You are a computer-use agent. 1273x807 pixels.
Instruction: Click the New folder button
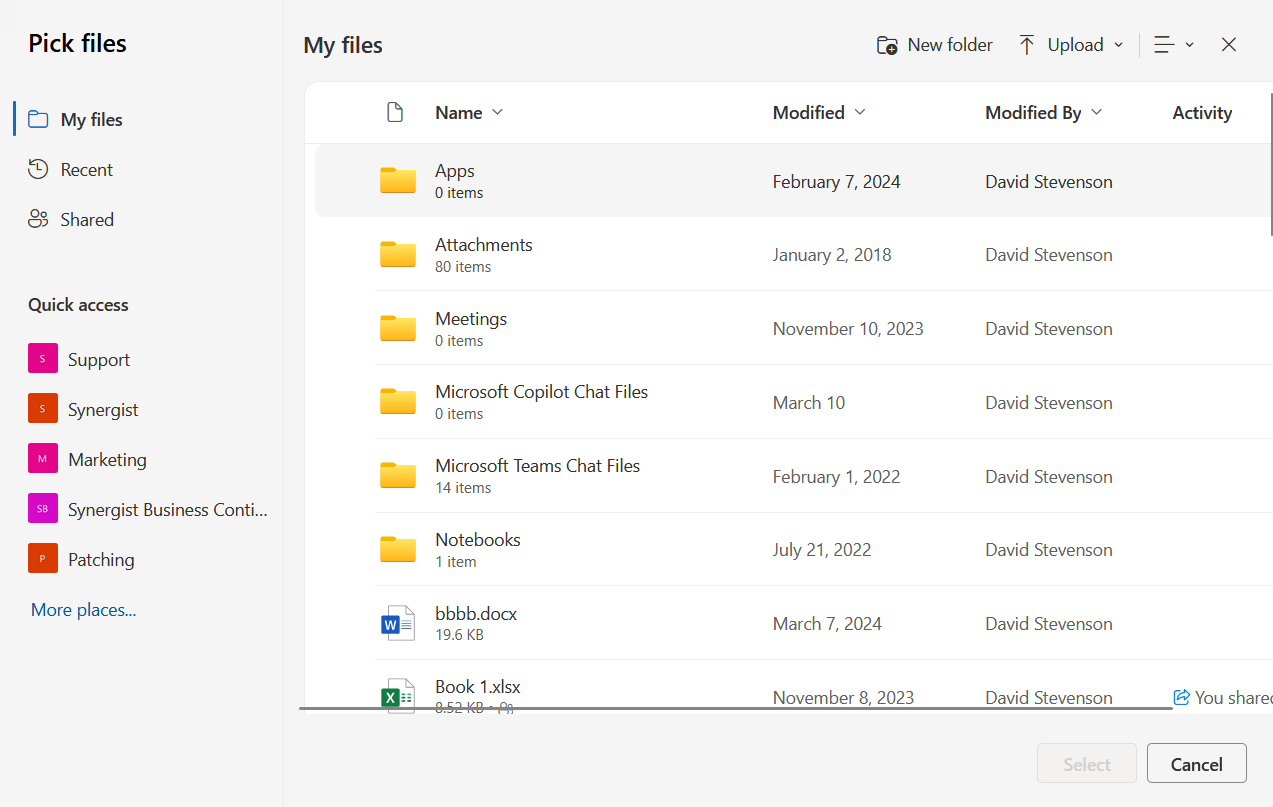pos(934,45)
